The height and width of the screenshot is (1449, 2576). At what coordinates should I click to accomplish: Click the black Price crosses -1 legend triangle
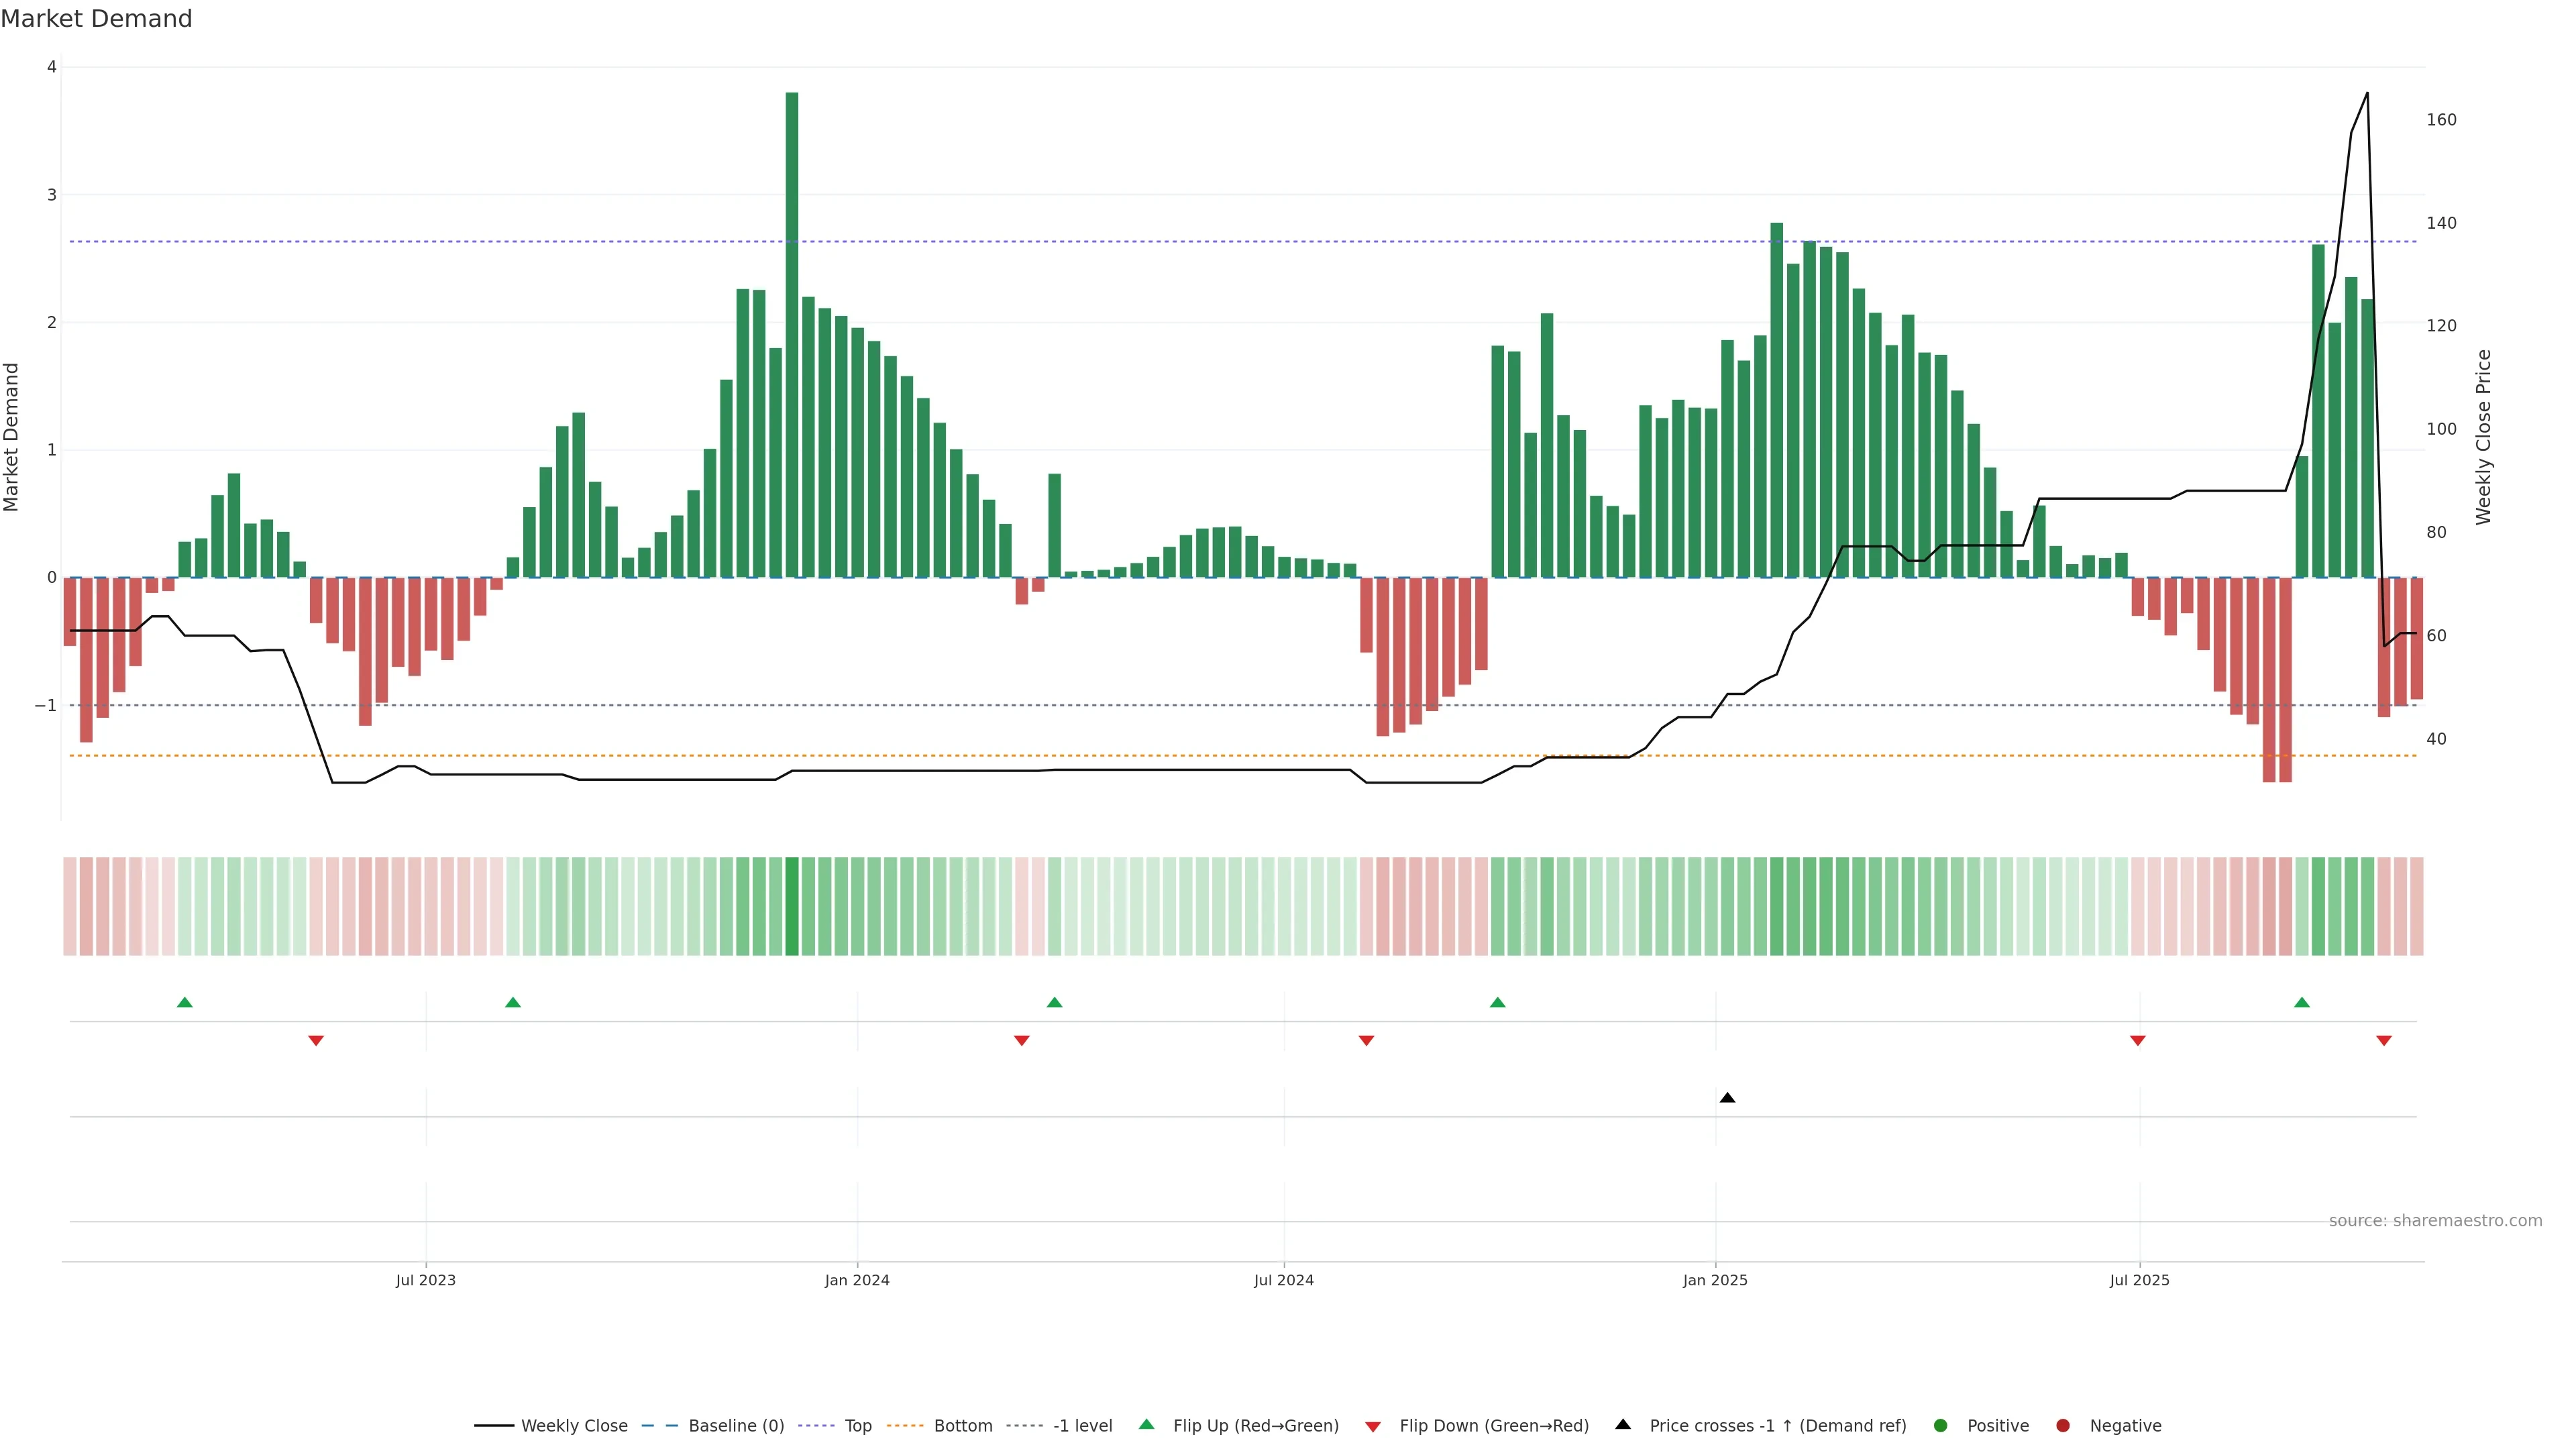[1623, 1425]
